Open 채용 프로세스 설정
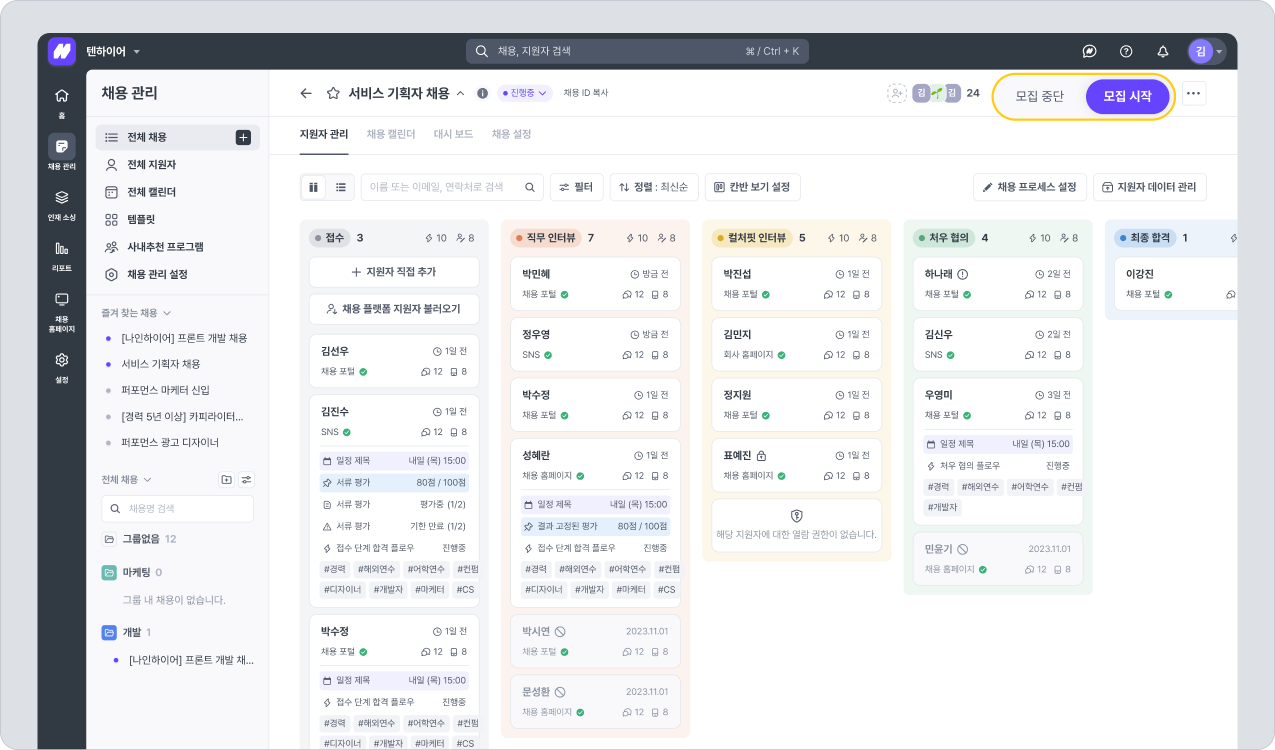Viewport: 1275px width, 750px height. point(1029,187)
